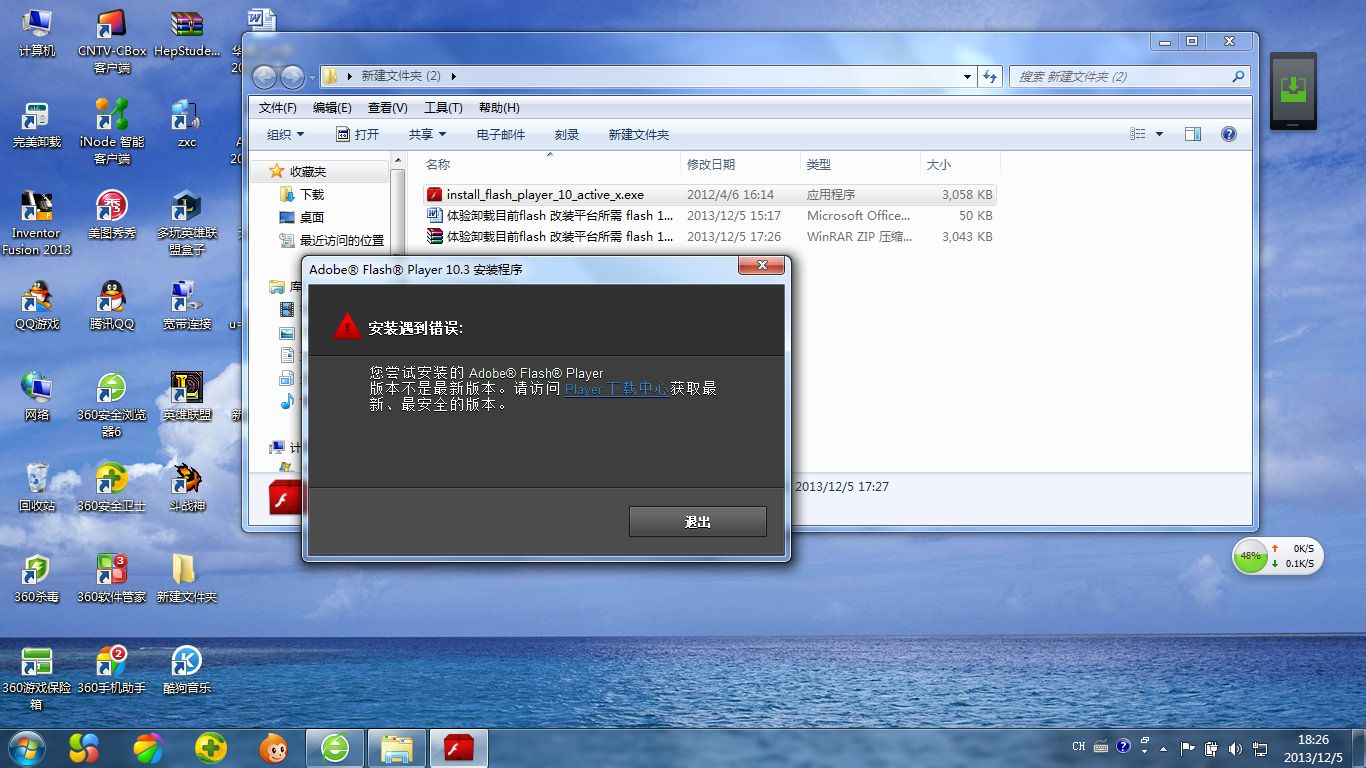The height and width of the screenshot is (768, 1366).
Task: Open explorer help icon
Action: (x=1229, y=134)
